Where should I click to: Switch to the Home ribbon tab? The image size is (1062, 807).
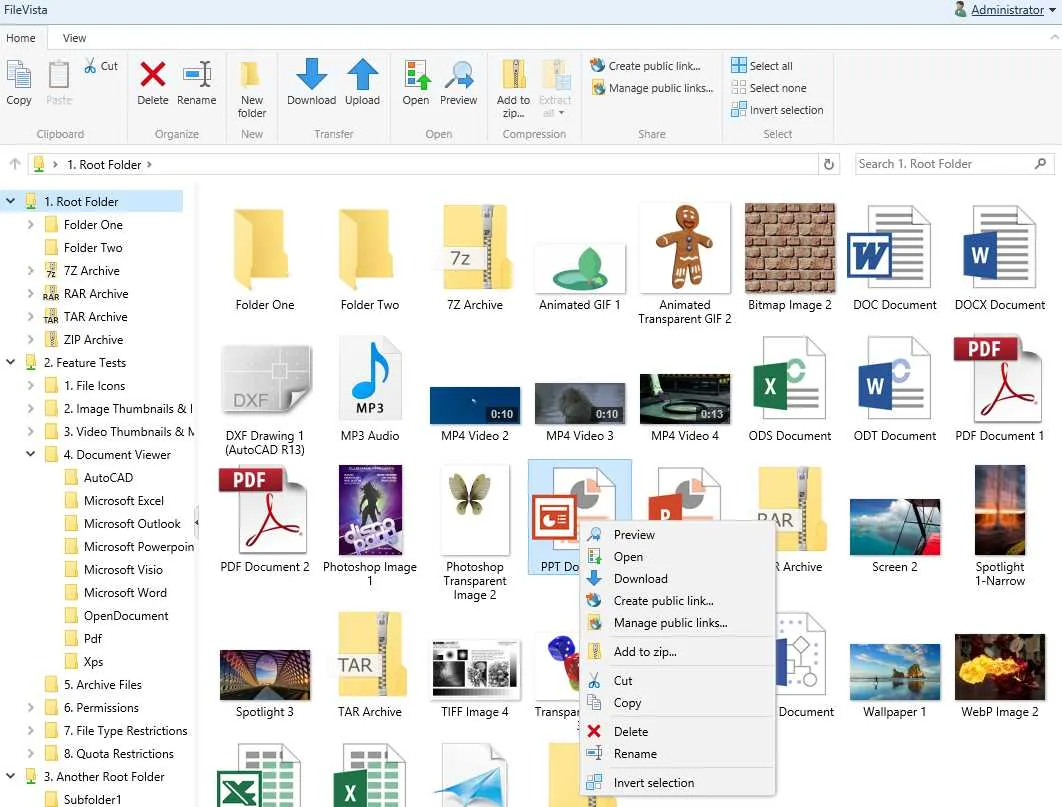click(x=21, y=38)
